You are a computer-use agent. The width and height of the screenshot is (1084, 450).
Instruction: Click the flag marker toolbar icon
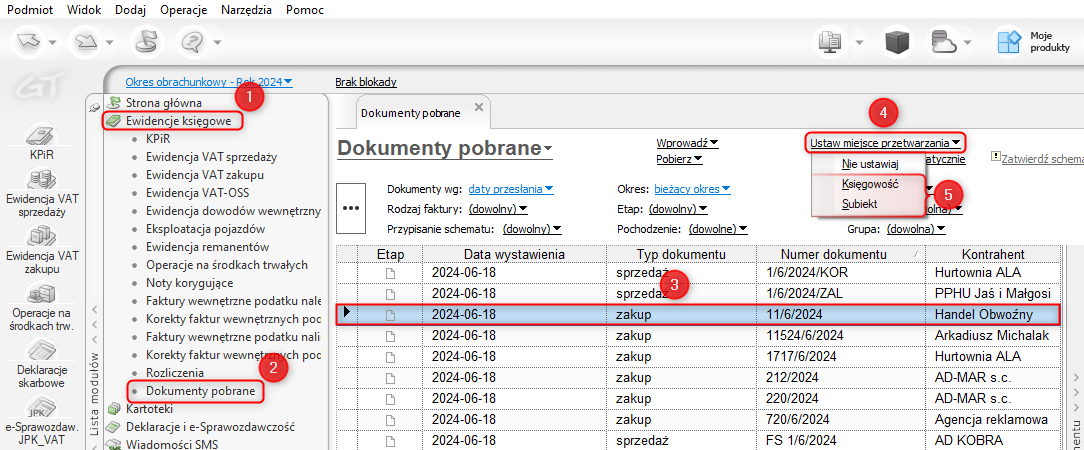(147, 41)
